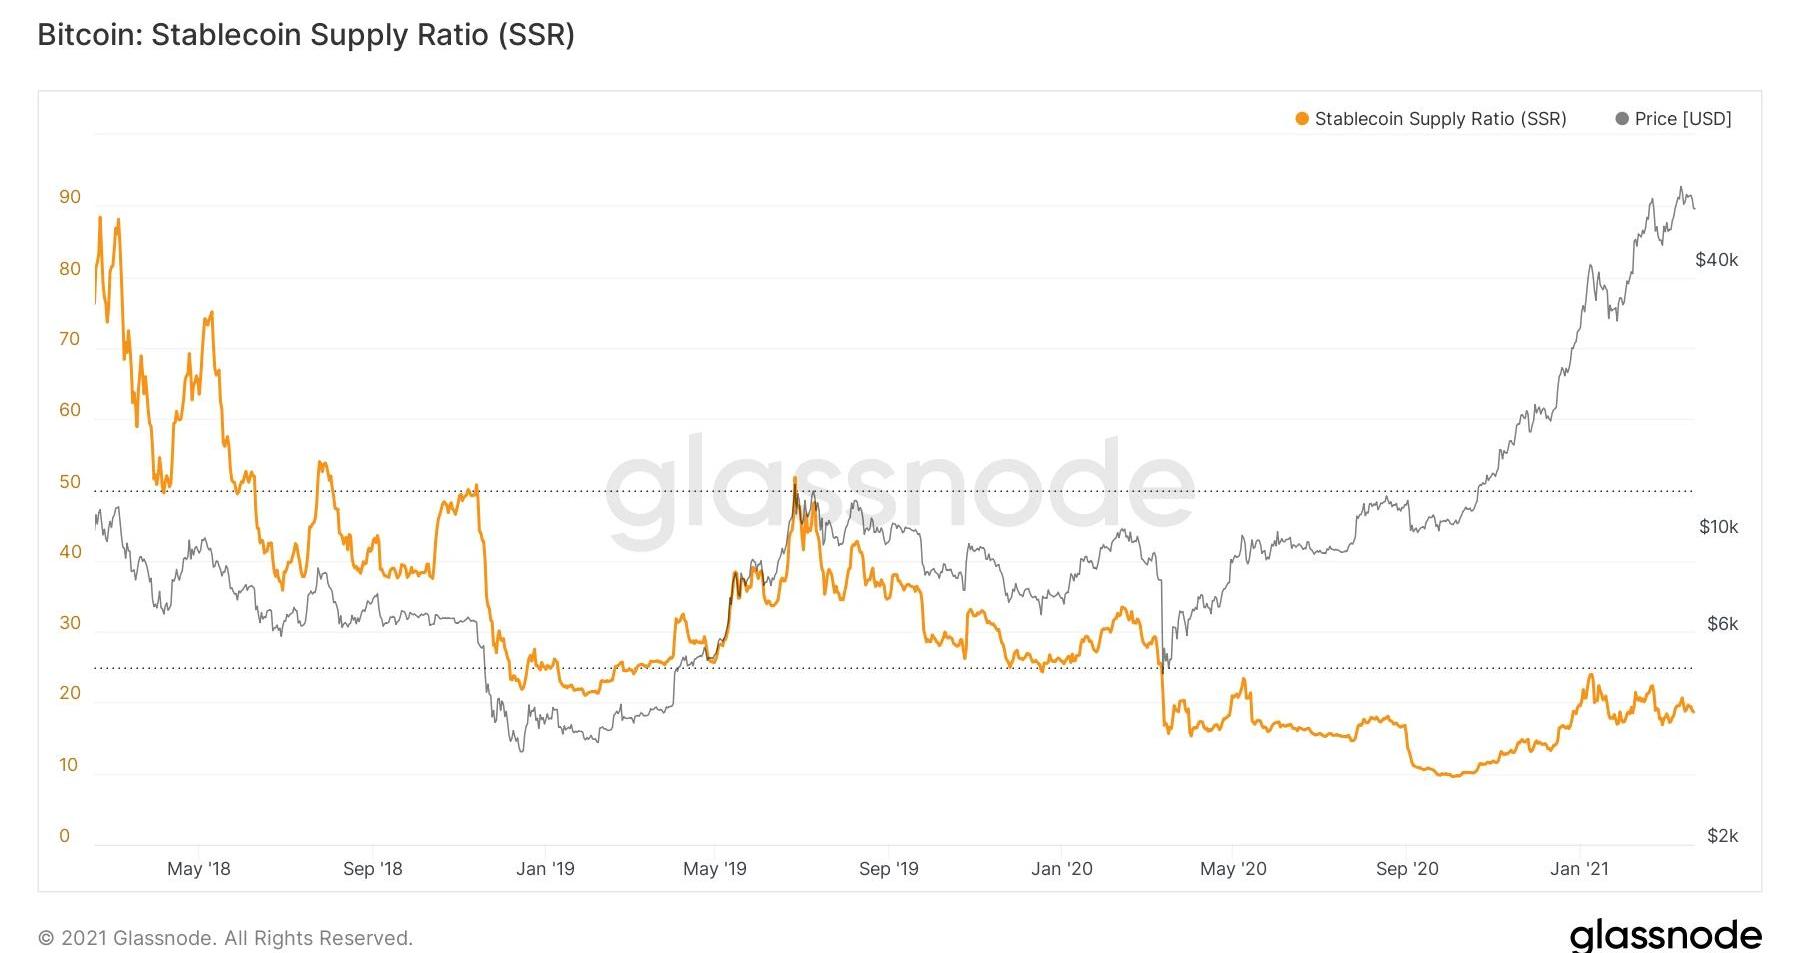Select the Sep '20 date label
The image size is (1800, 953).
1406,869
